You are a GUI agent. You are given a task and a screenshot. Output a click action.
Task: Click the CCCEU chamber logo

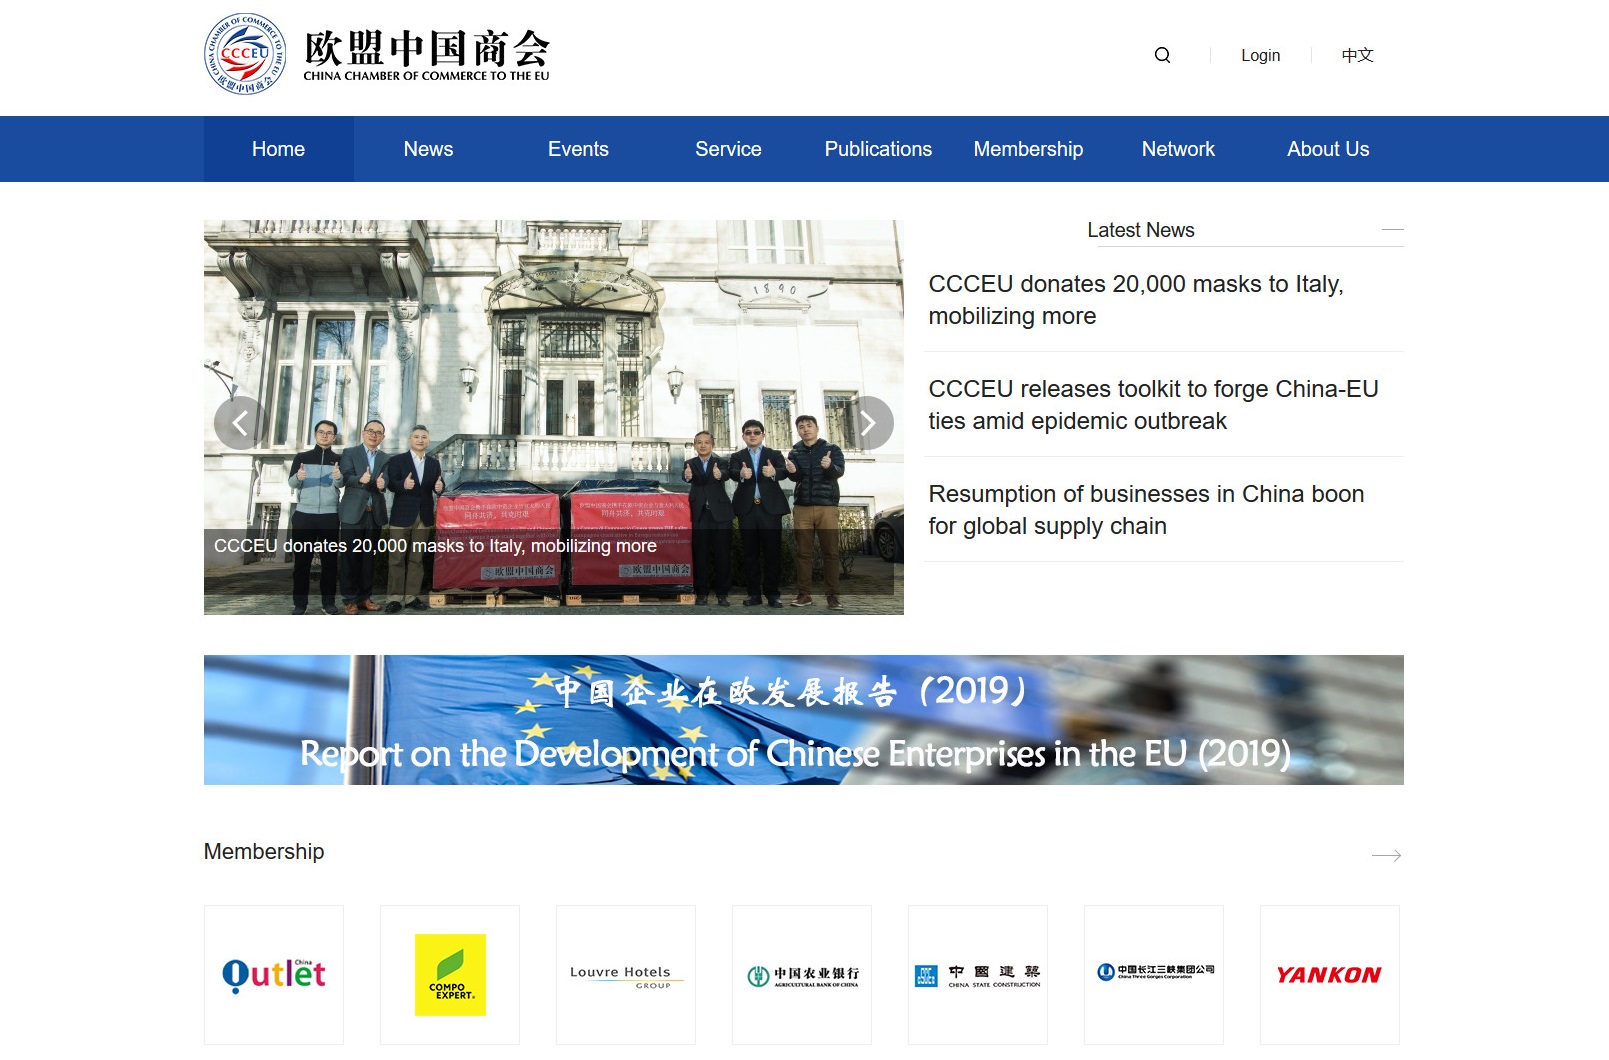[x=245, y=54]
